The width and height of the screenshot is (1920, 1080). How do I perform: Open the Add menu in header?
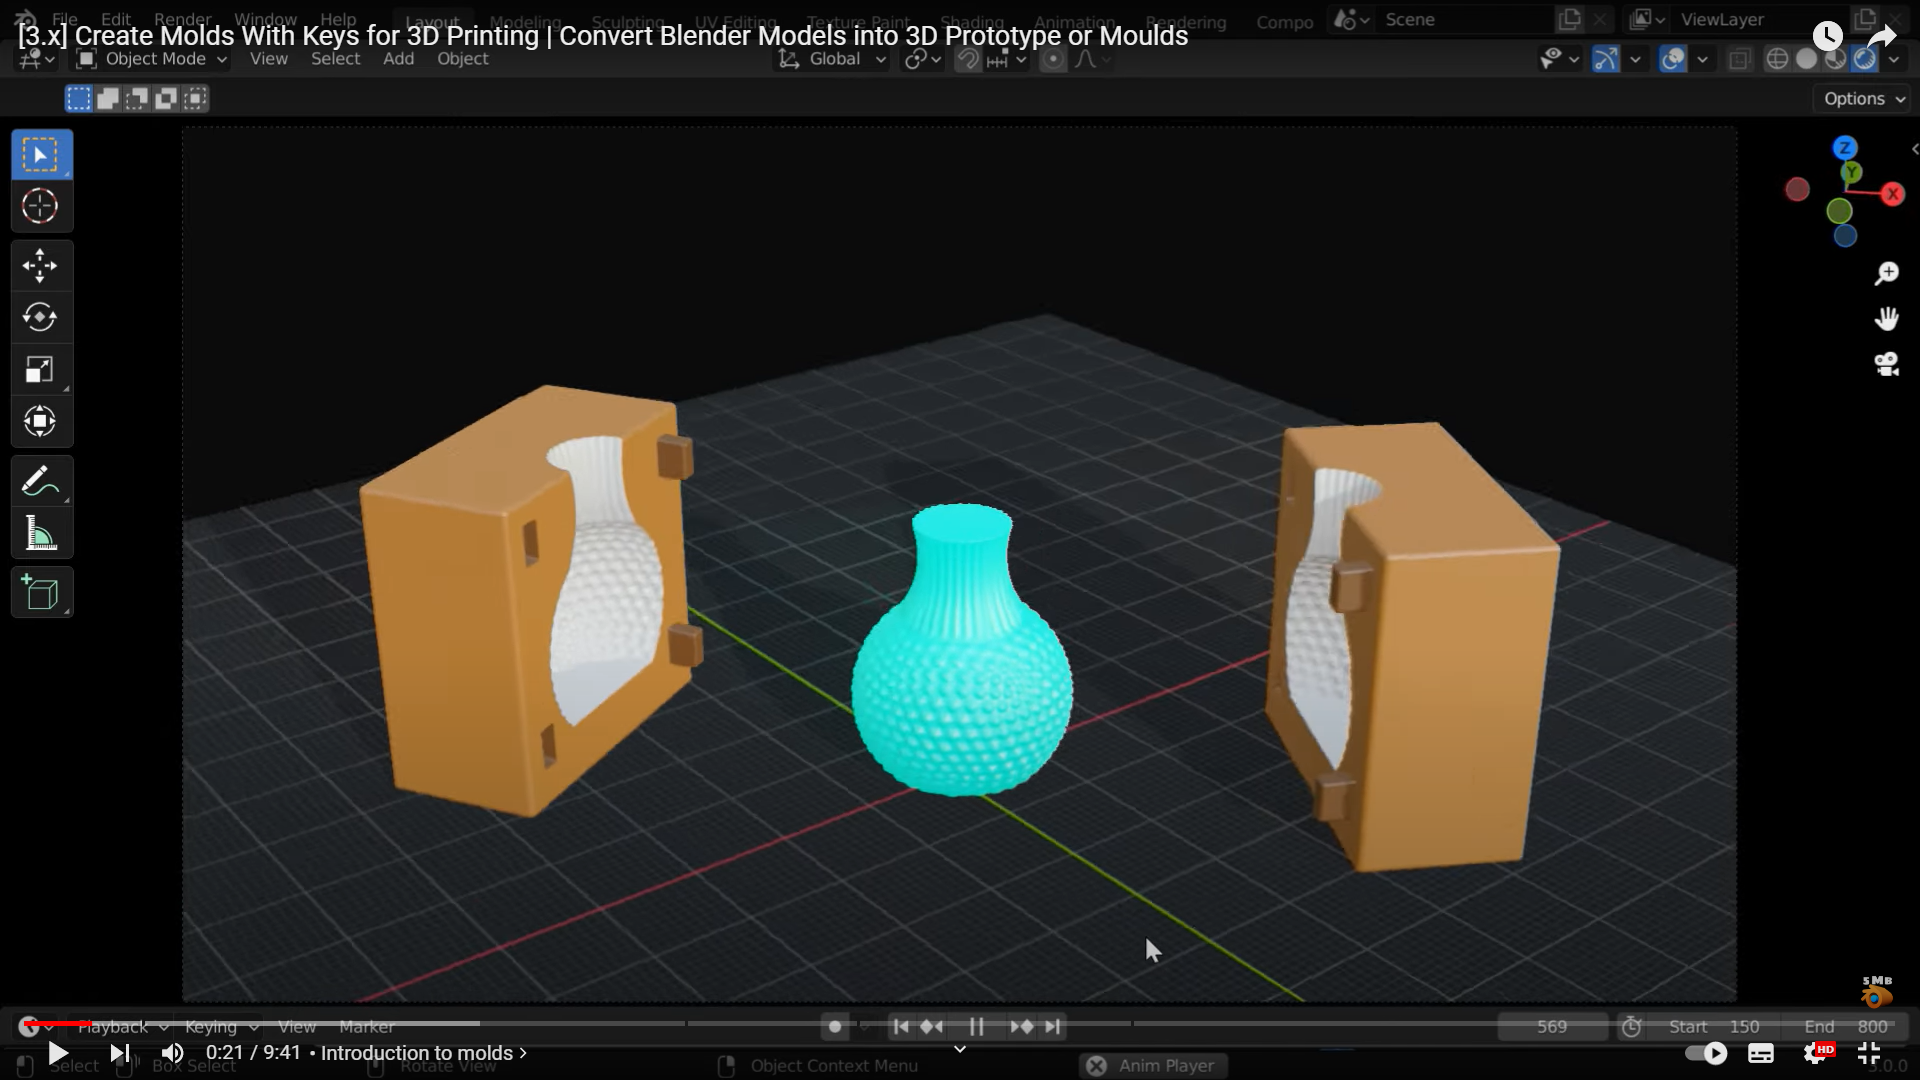tap(398, 59)
